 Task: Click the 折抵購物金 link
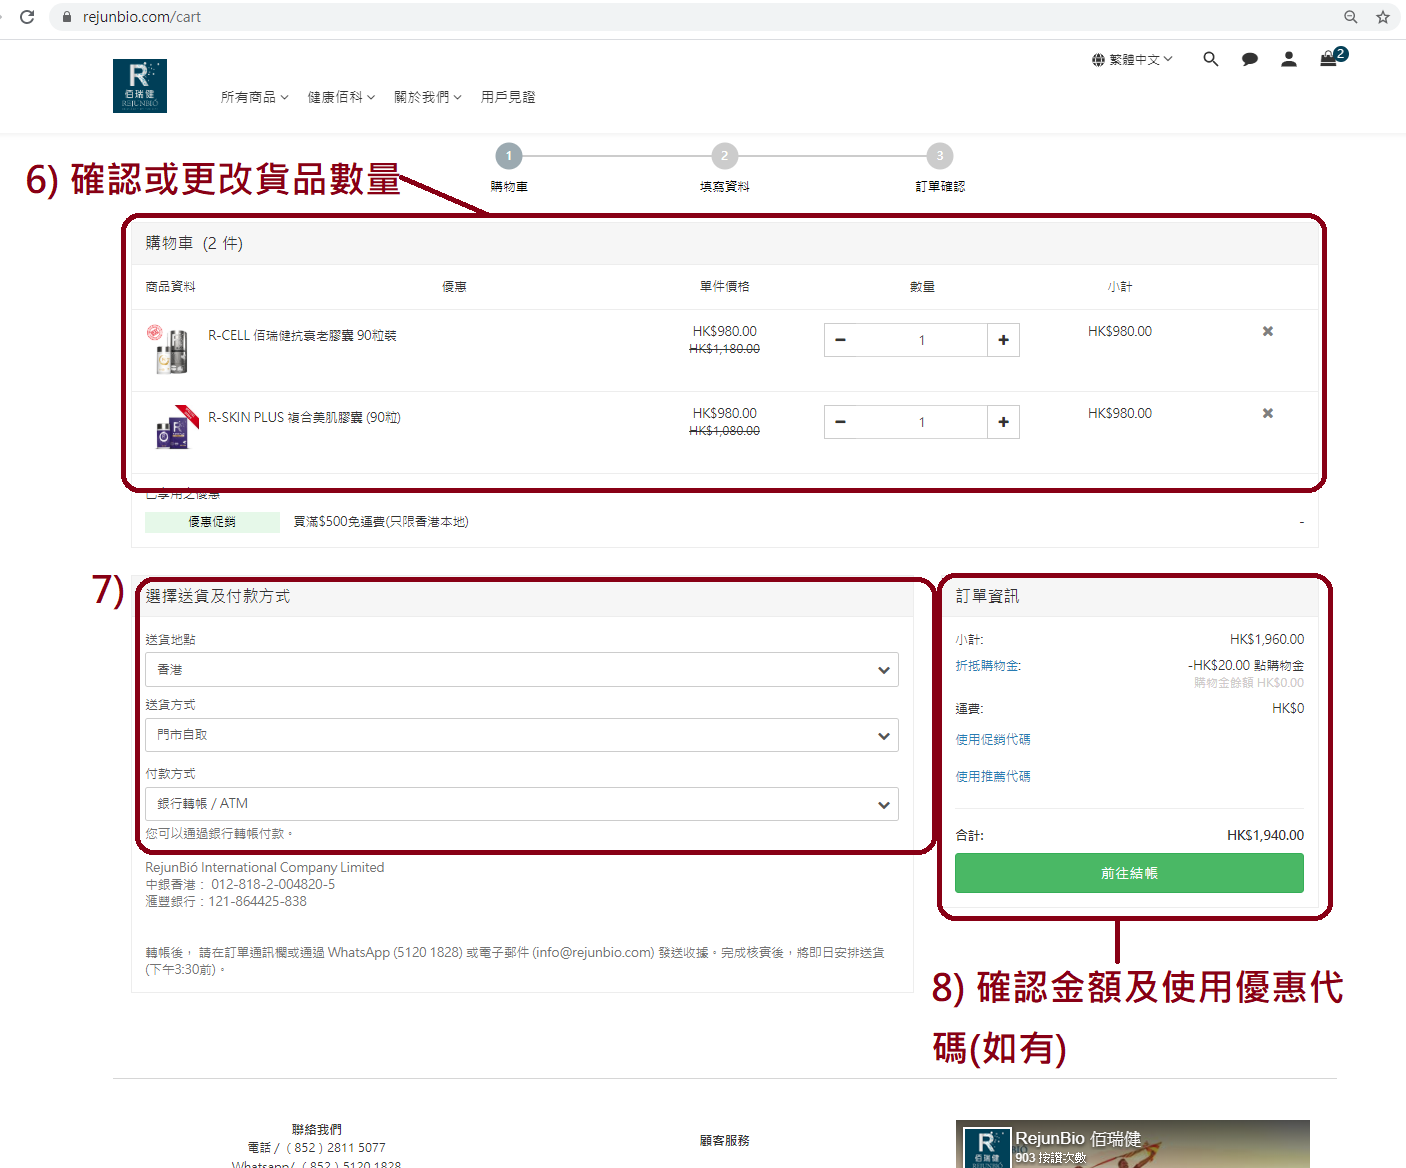point(988,666)
